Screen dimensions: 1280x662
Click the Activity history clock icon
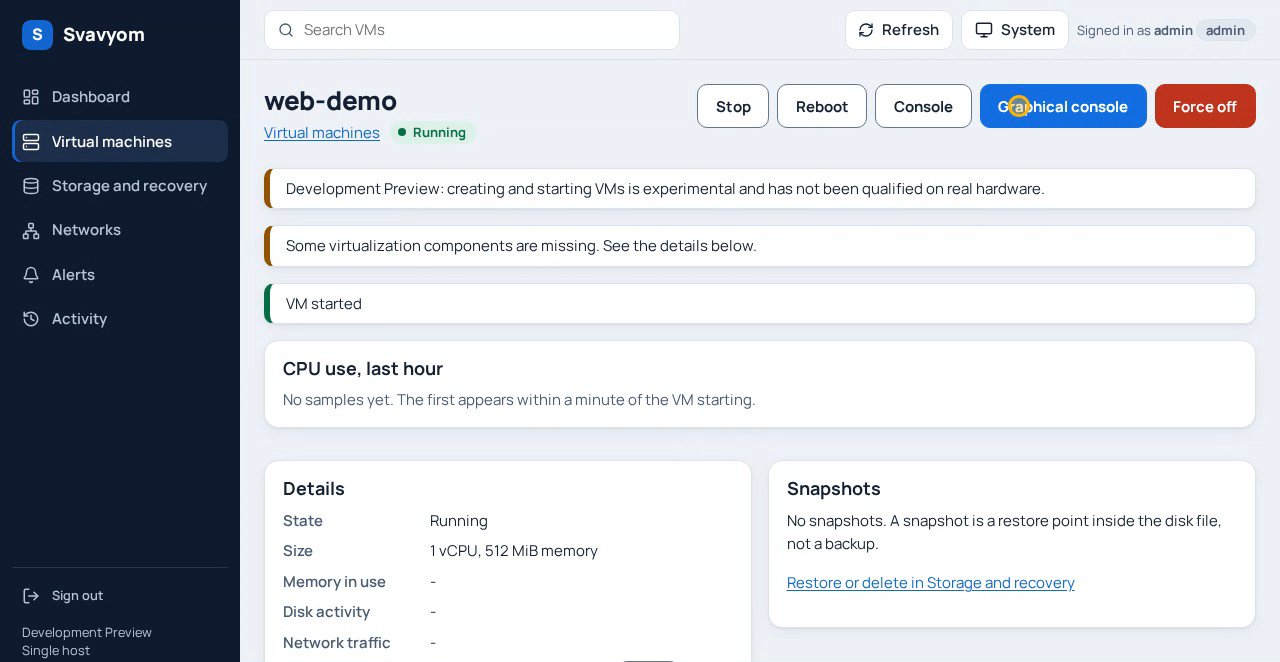31,319
